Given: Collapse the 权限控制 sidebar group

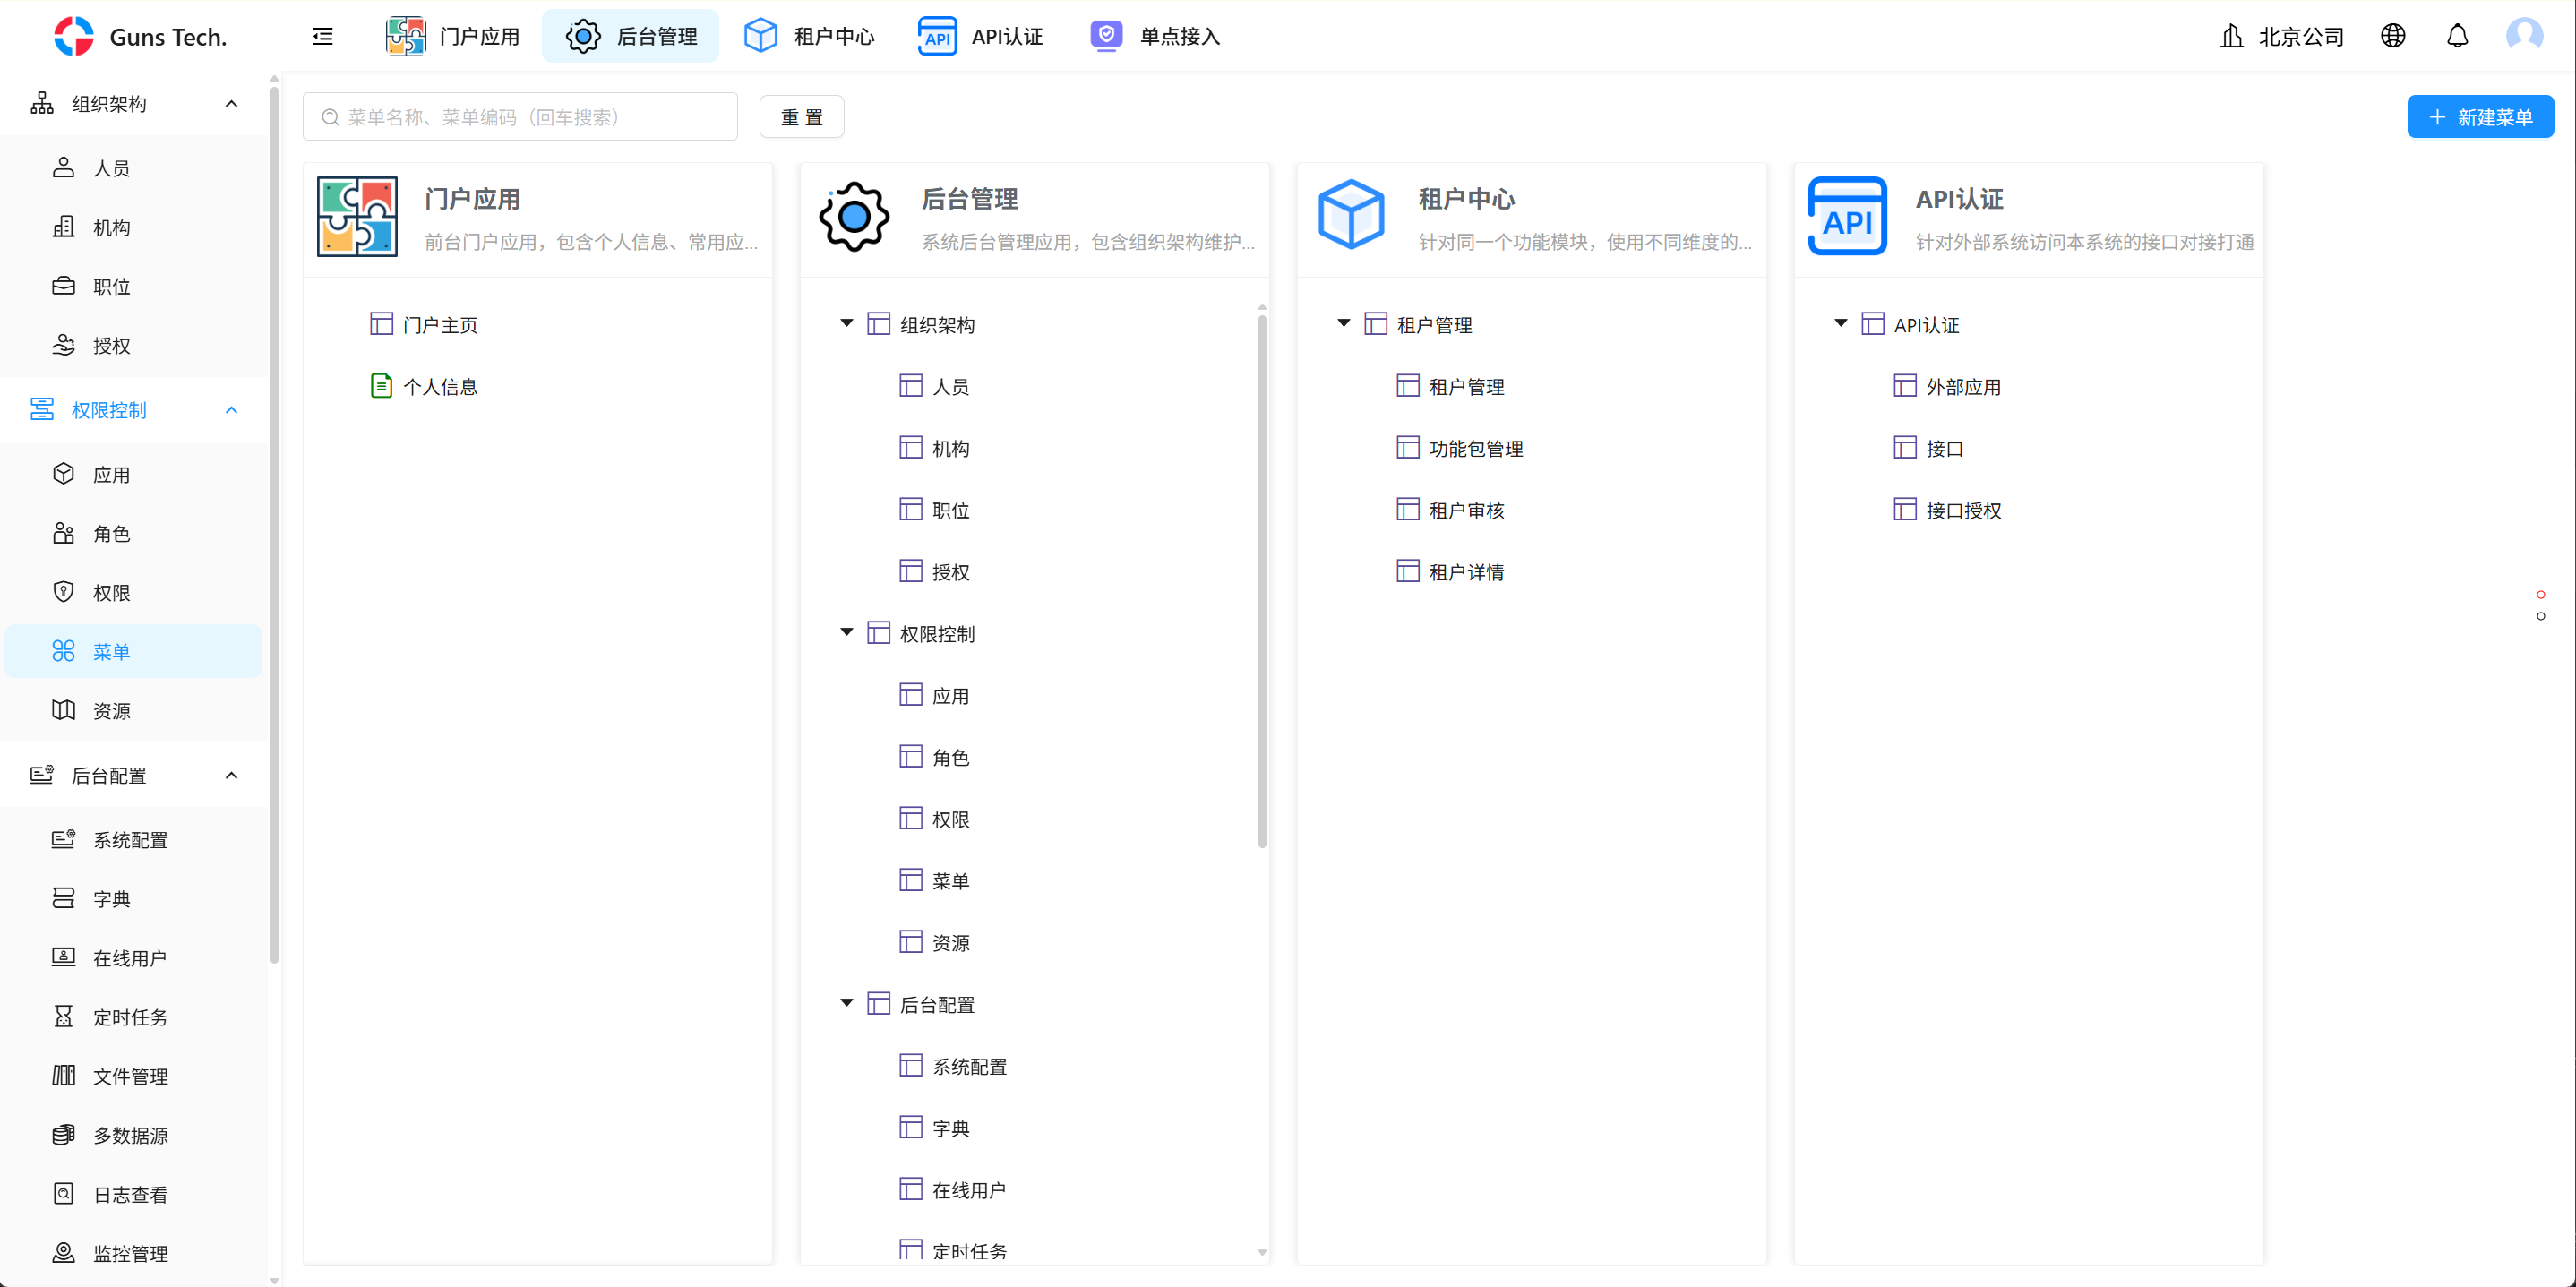Looking at the screenshot, I should point(231,410).
